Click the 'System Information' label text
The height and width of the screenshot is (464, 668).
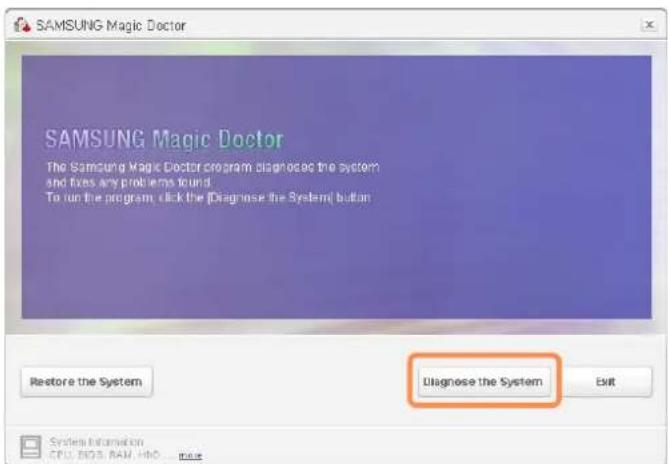click(96, 441)
